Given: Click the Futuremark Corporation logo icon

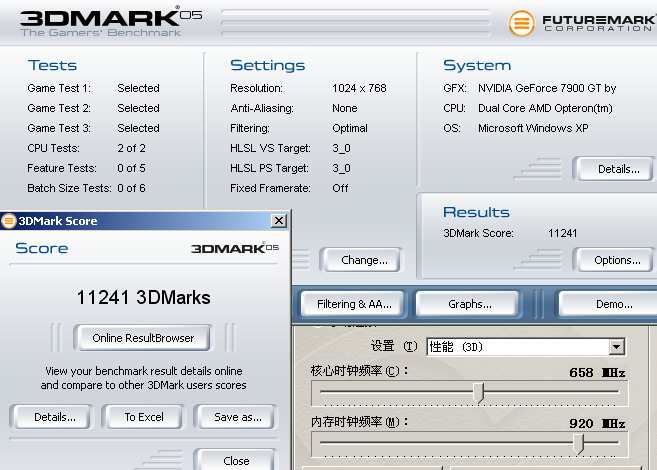Looking at the screenshot, I should pyautogui.click(x=521, y=23).
